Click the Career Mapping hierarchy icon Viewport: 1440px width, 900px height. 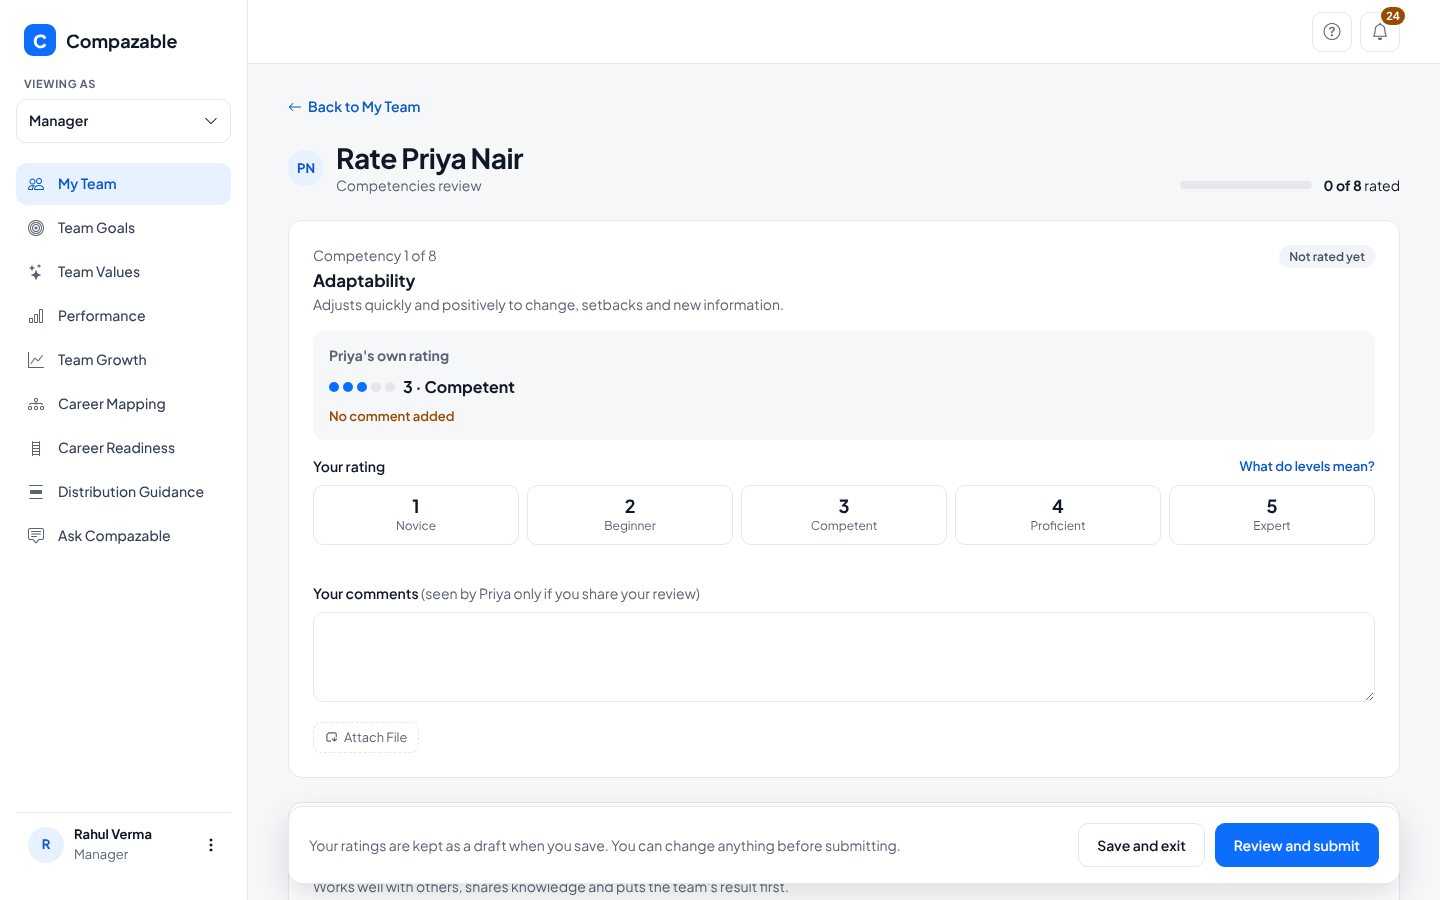pyautogui.click(x=36, y=404)
